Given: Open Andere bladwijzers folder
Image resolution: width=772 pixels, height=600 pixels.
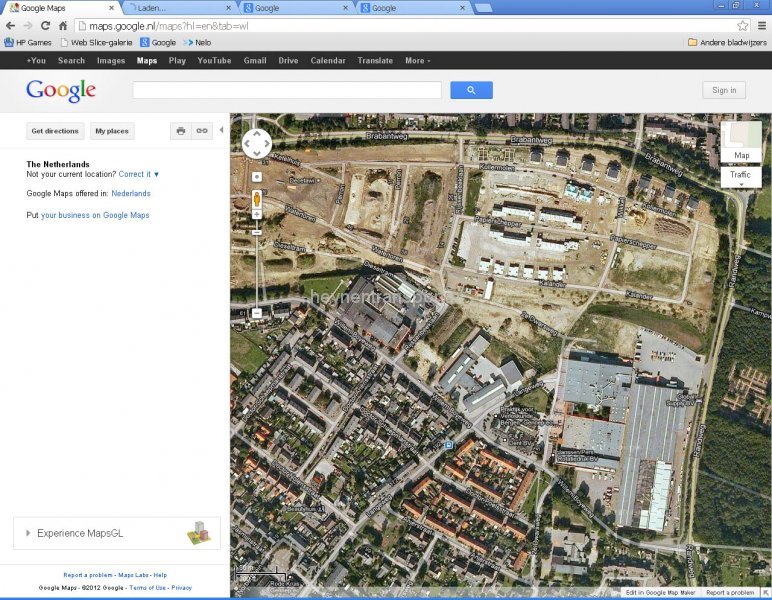Looking at the screenshot, I should pos(727,42).
